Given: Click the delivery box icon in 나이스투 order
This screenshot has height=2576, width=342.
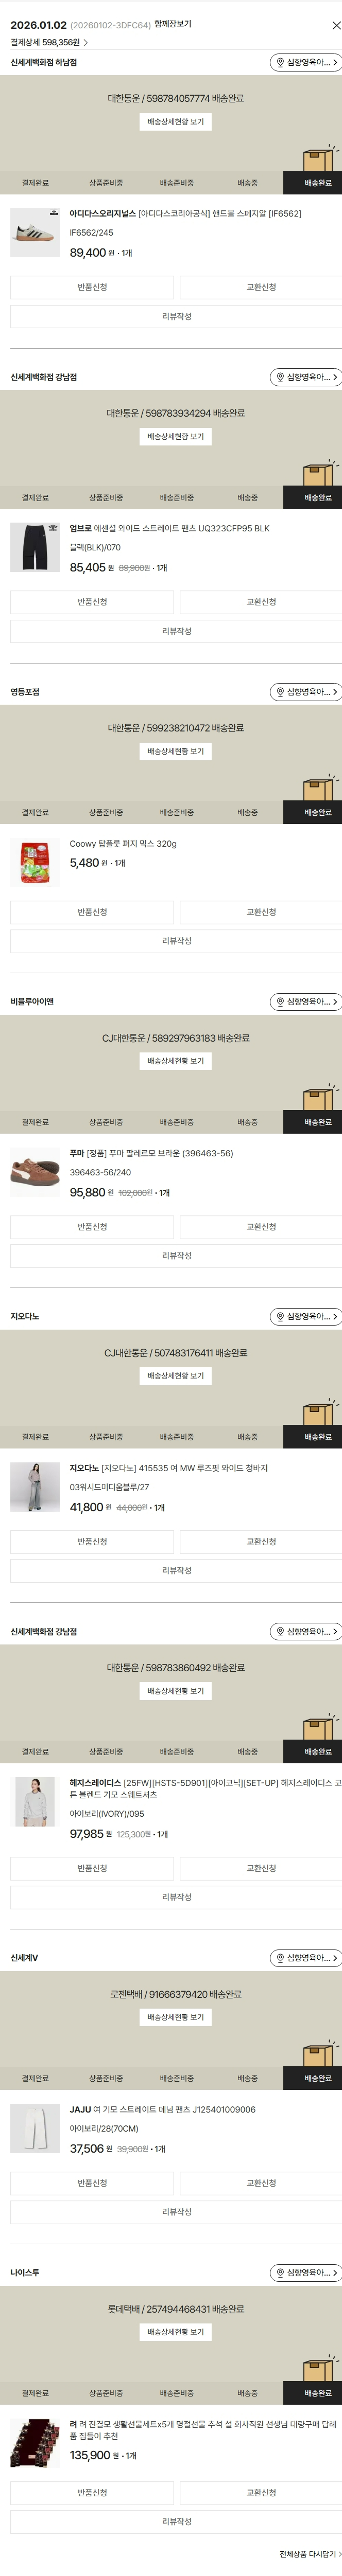Looking at the screenshot, I should (x=318, y=2370).
